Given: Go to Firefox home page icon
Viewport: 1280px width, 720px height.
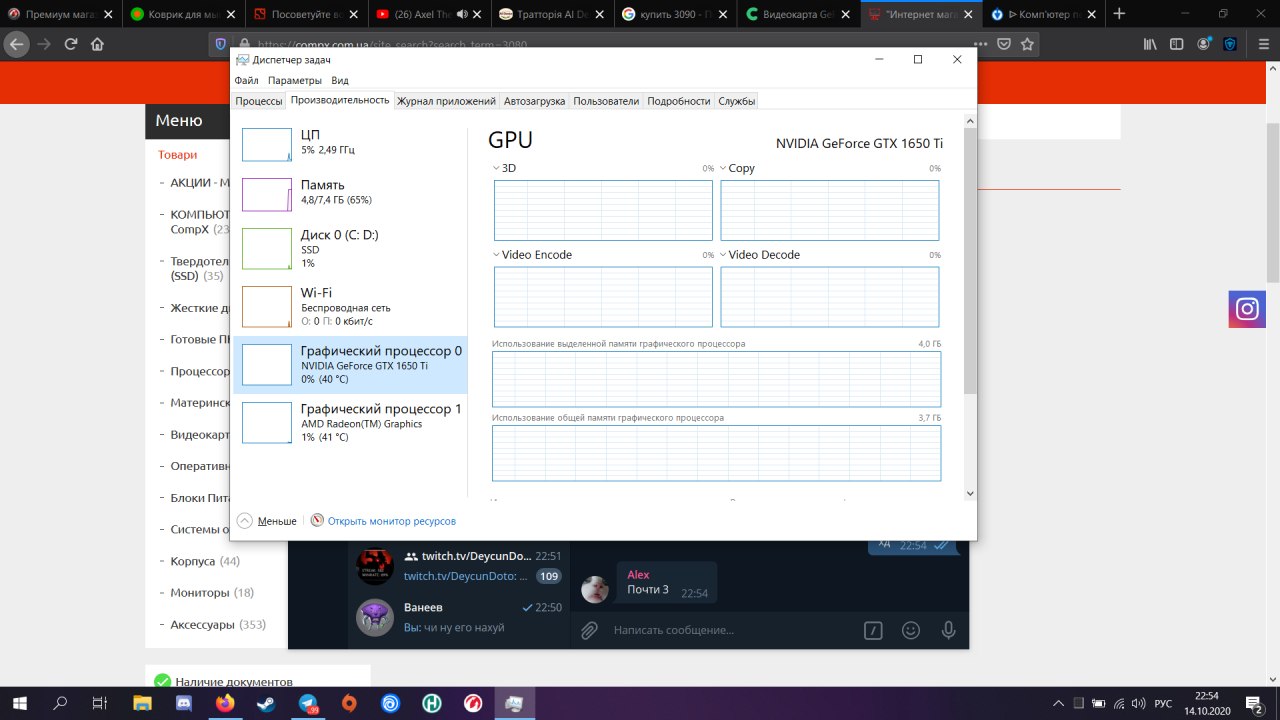Looking at the screenshot, I should click(97, 44).
